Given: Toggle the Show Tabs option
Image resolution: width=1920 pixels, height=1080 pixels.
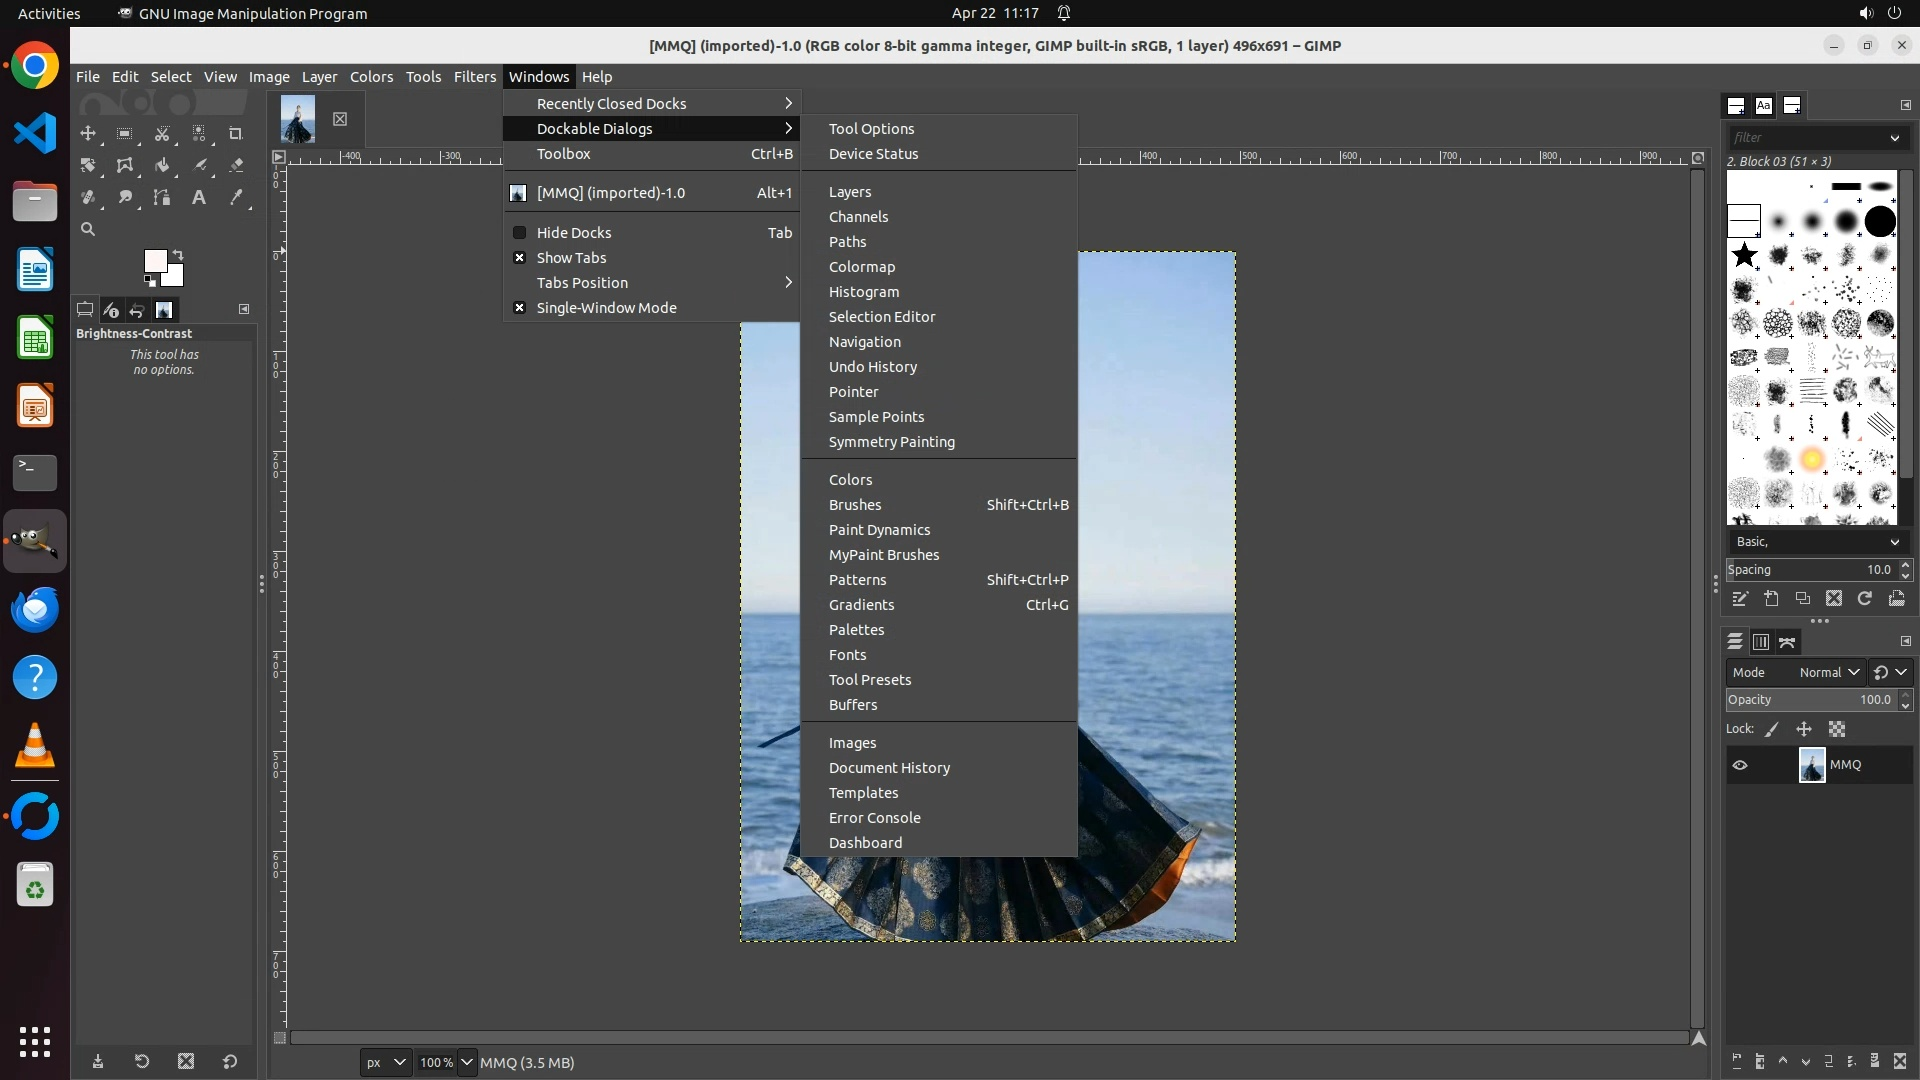Looking at the screenshot, I should 571,258.
